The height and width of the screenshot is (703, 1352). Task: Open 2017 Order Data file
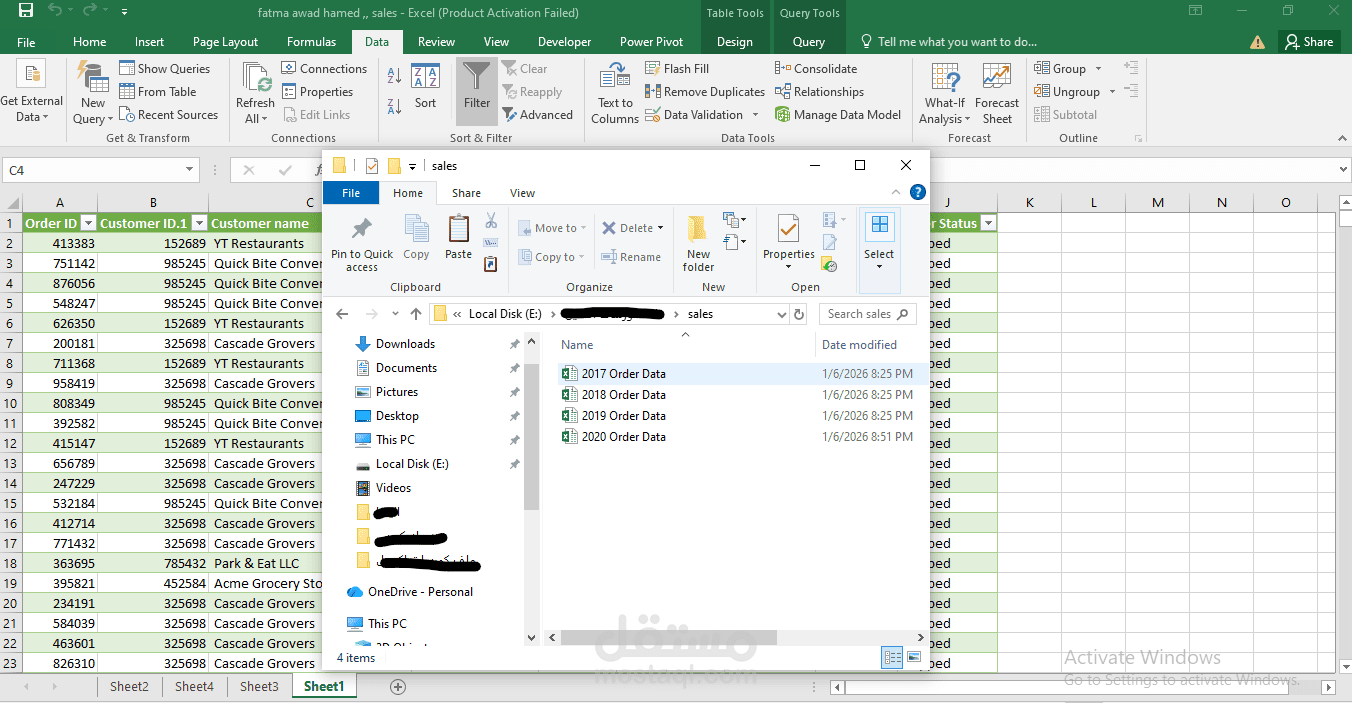click(x=623, y=374)
